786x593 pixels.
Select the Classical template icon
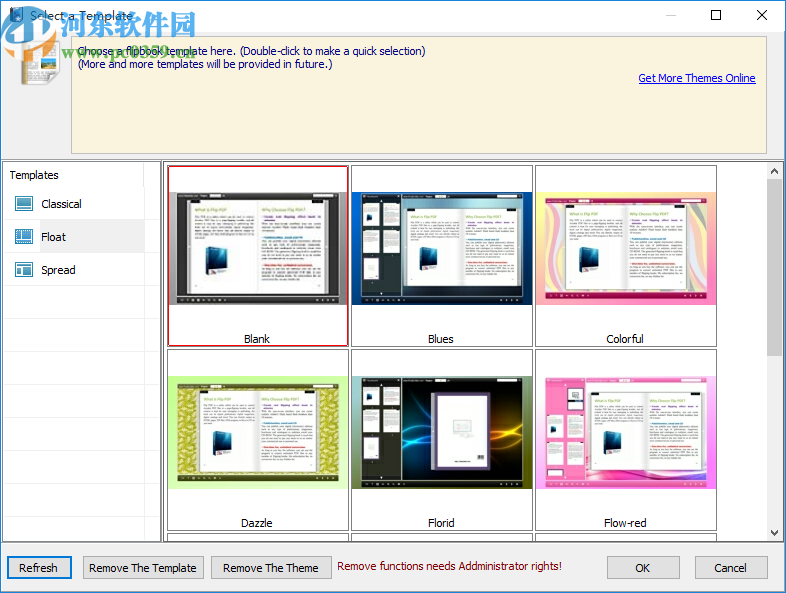tap(24, 204)
